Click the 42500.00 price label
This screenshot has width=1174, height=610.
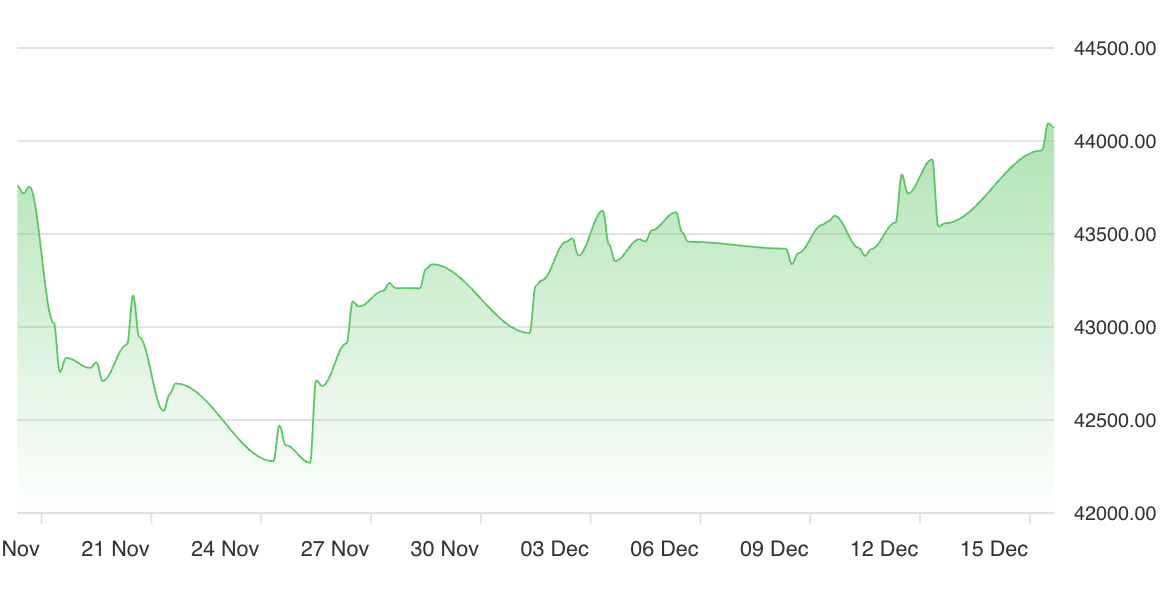[1114, 421]
